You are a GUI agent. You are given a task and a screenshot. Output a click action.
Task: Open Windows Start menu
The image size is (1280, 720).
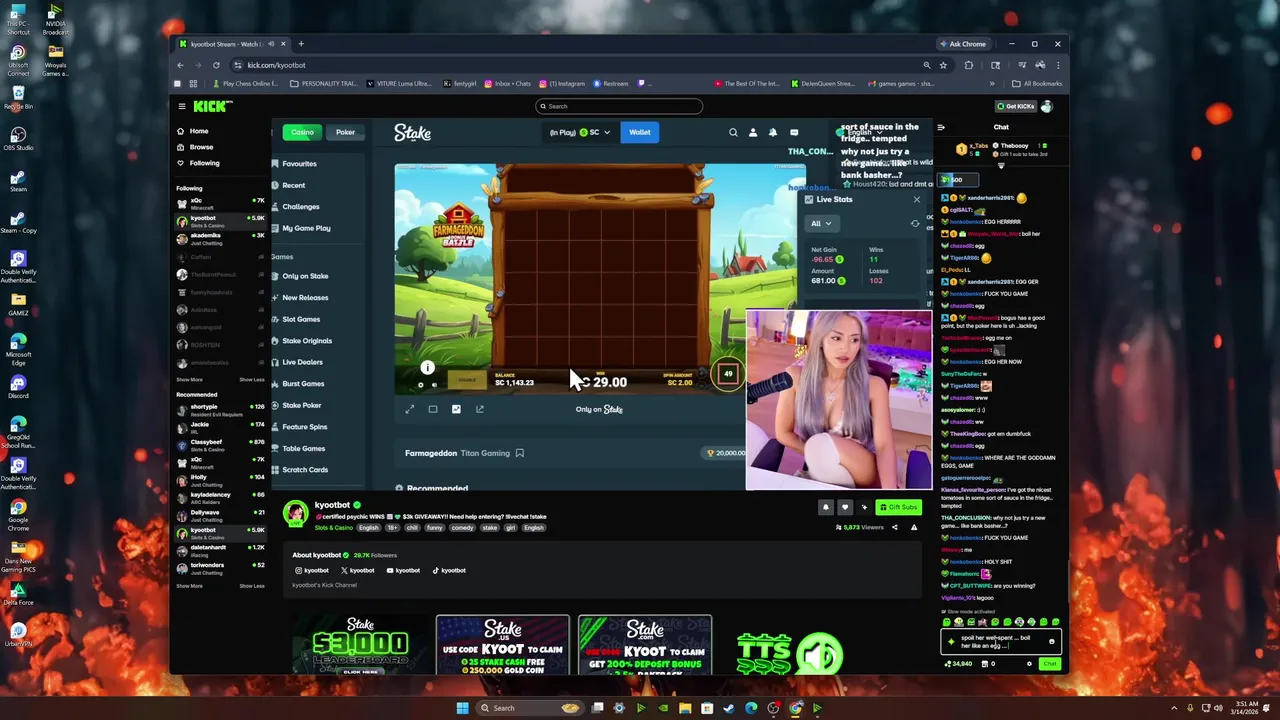[462, 708]
